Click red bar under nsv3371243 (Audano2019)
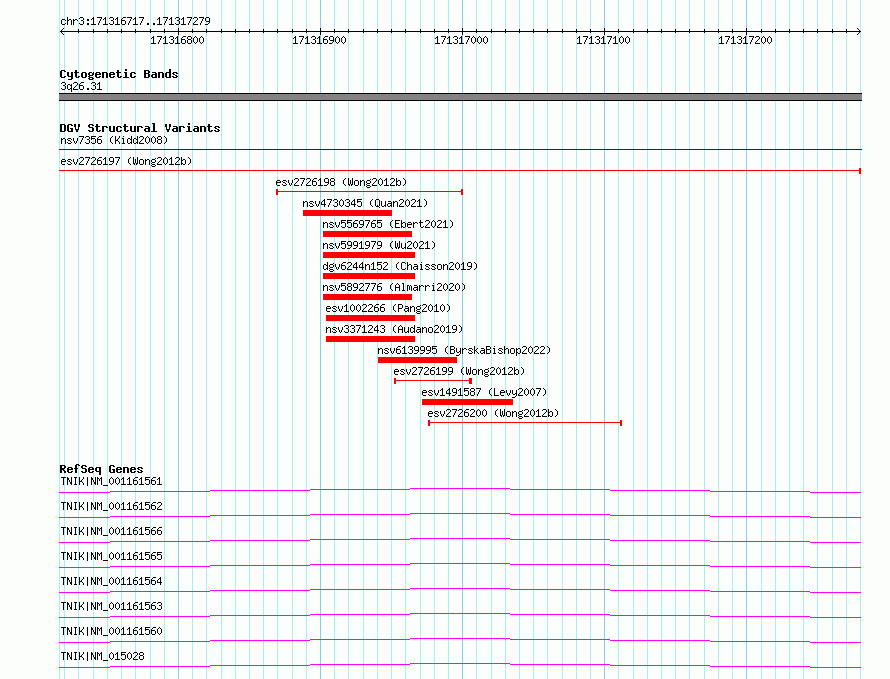The width and height of the screenshot is (890, 679). click(x=370, y=339)
